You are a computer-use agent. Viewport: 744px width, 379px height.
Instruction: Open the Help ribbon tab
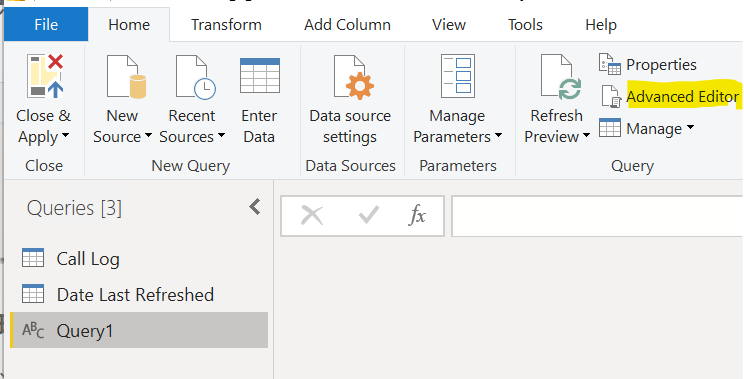coord(601,25)
